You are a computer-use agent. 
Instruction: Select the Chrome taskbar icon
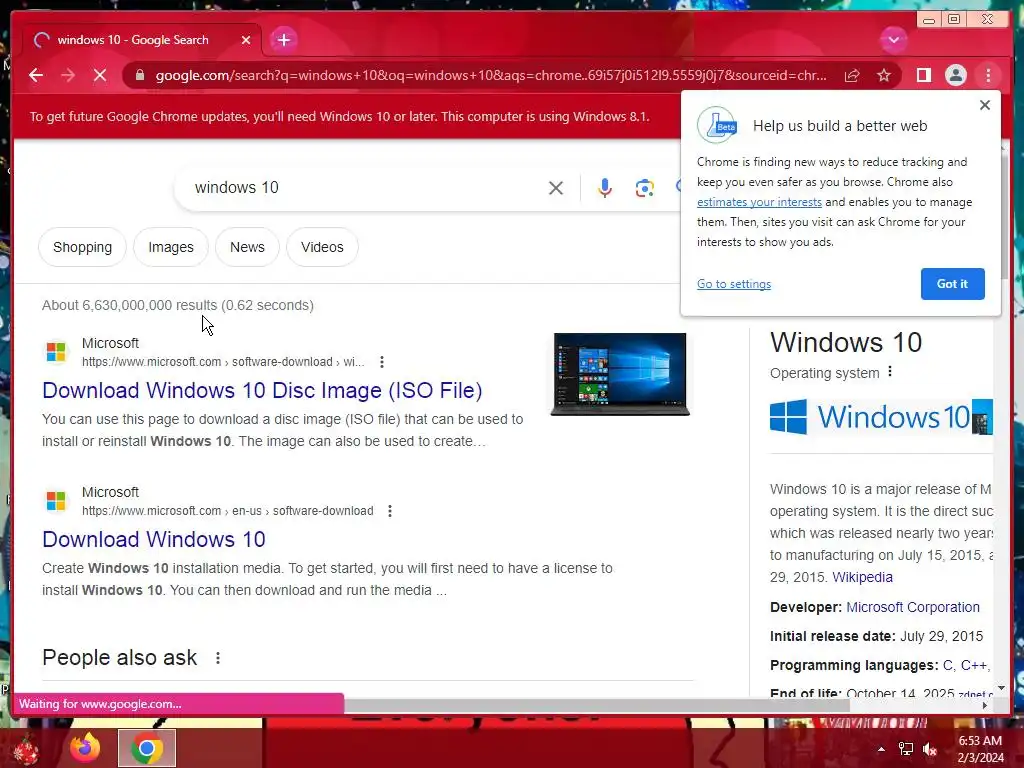pyautogui.click(x=147, y=748)
